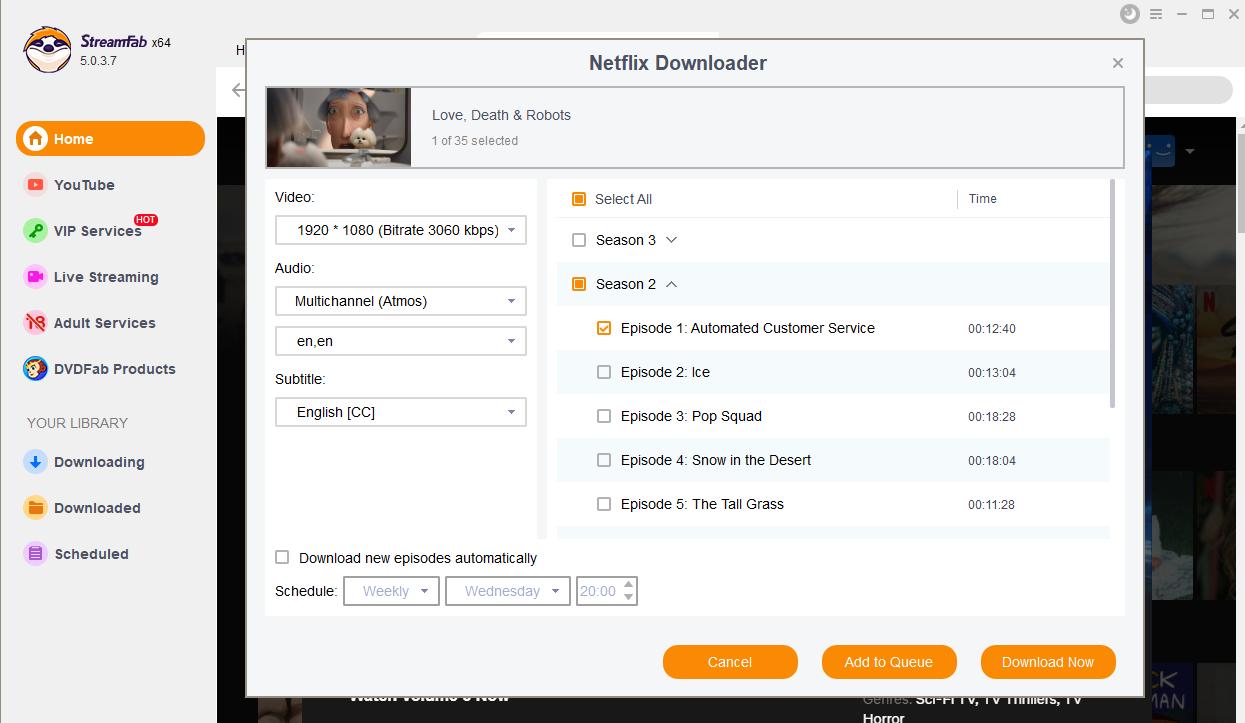This screenshot has width=1245, height=723.
Task: Click the 00:18:28 duration text
Action: coord(992,417)
